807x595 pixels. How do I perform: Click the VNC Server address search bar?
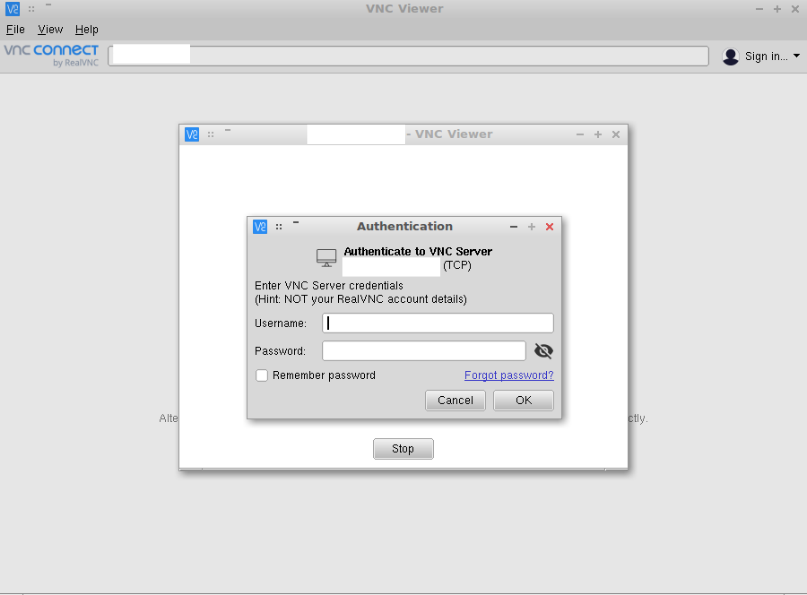tap(408, 56)
